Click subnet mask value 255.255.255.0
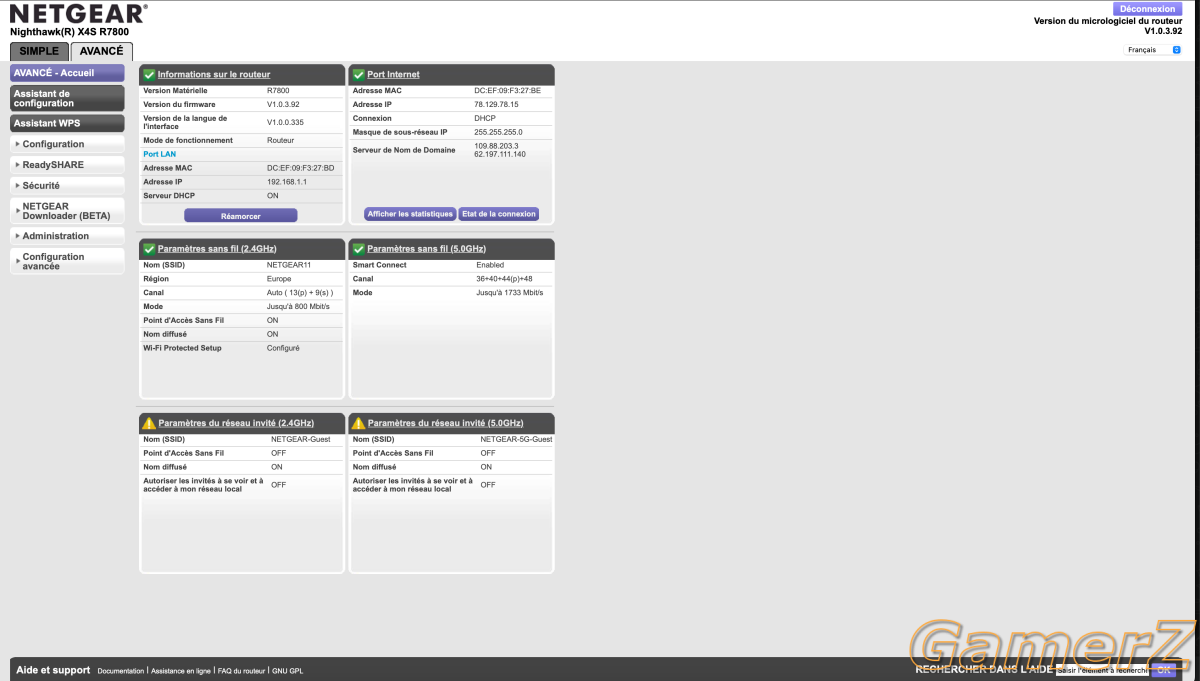The height and width of the screenshot is (681, 1200). click(498, 132)
